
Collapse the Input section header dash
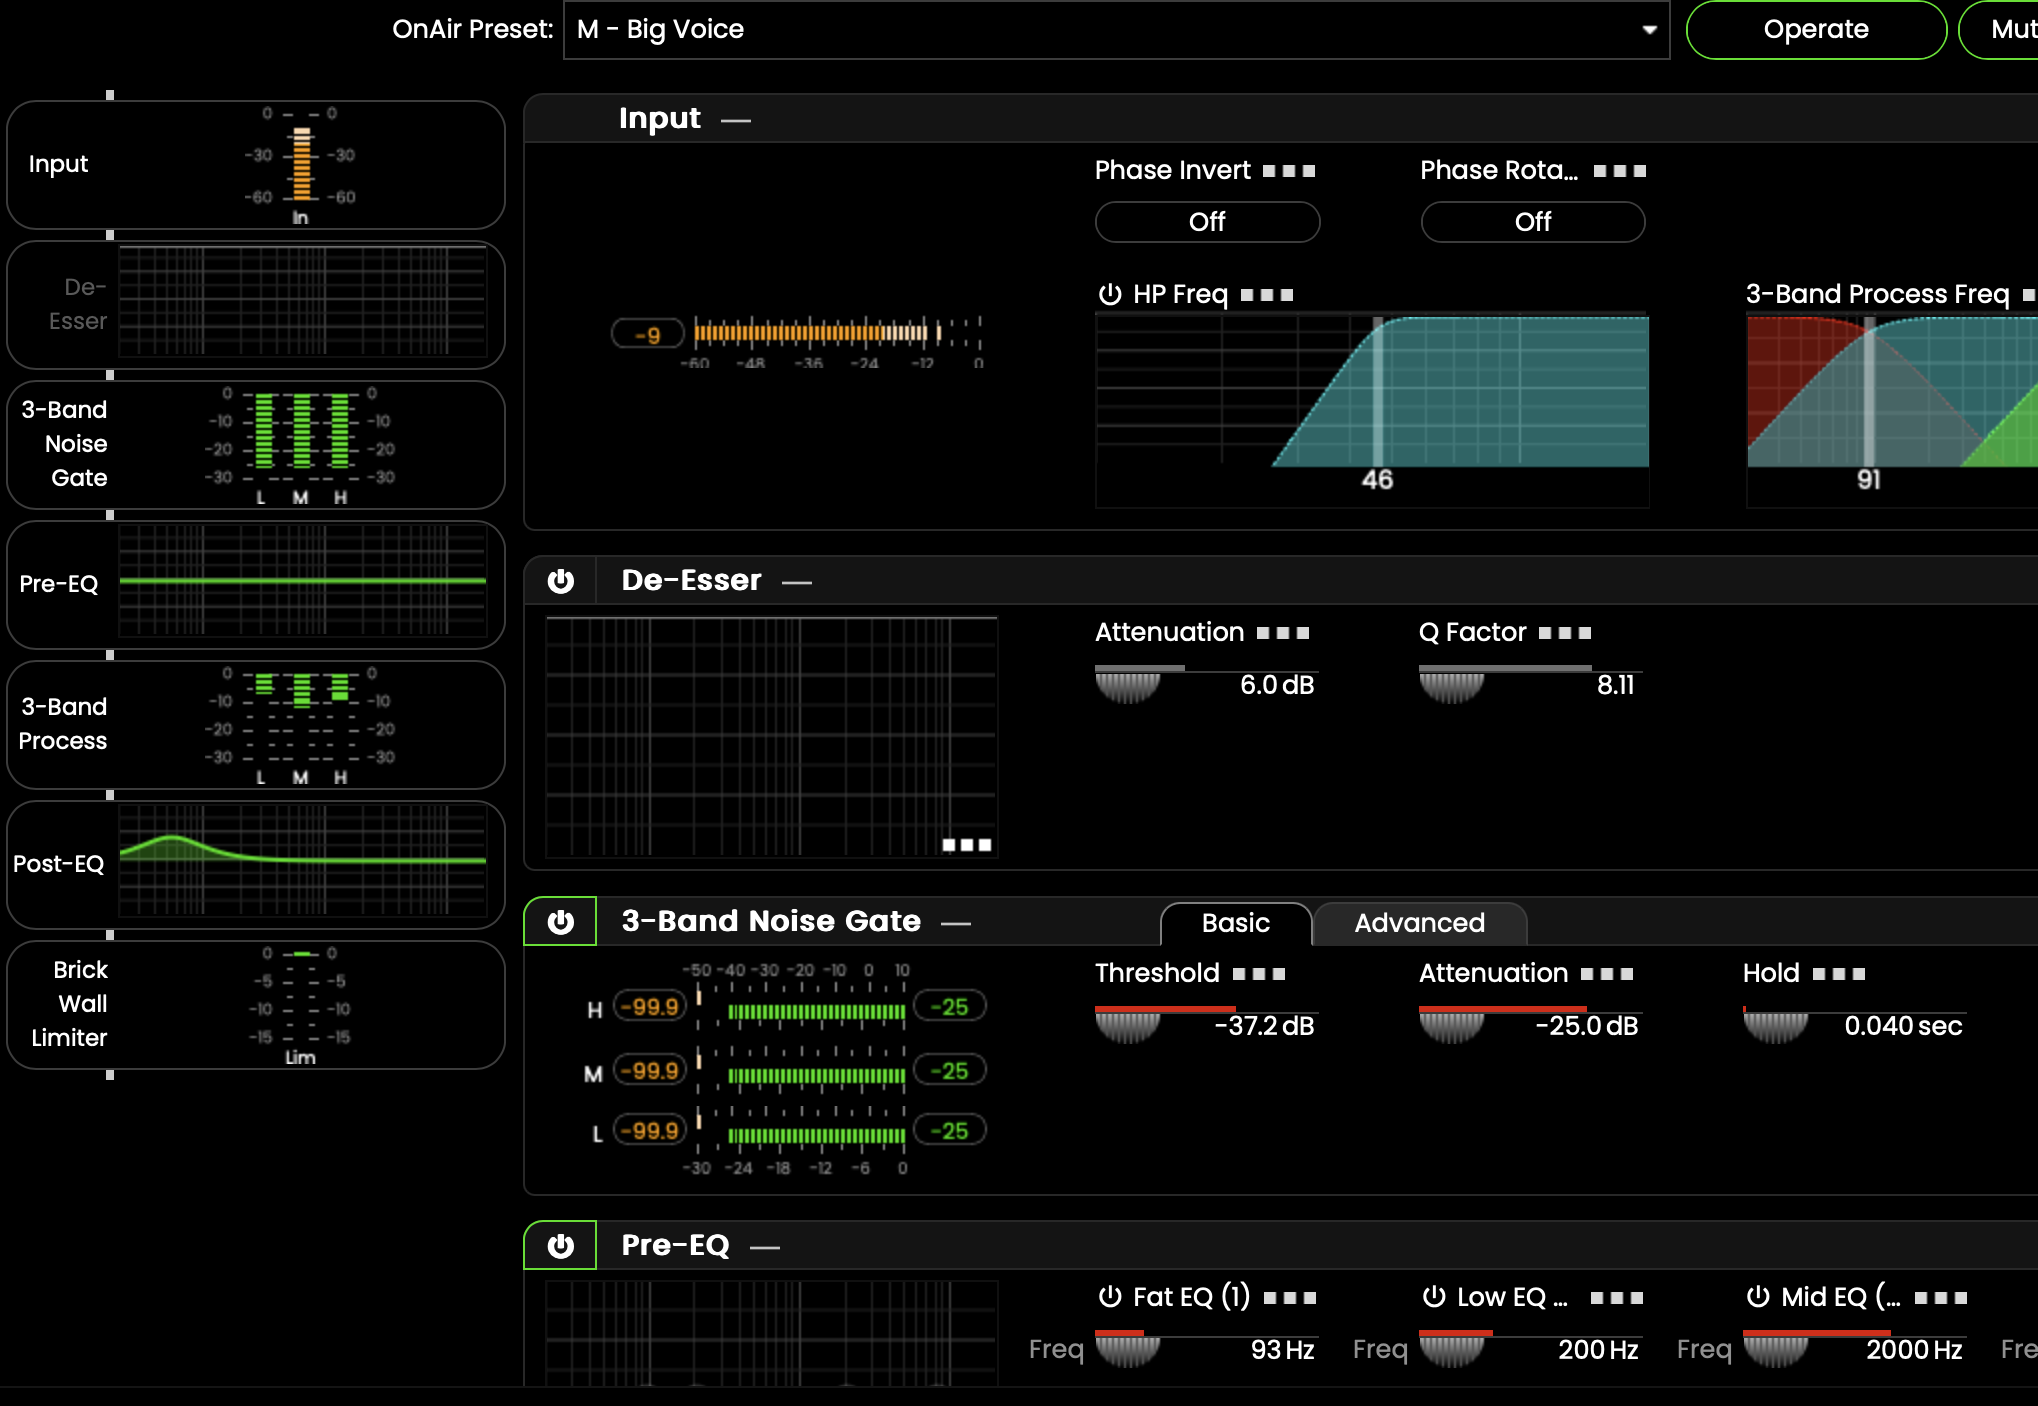[x=736, y=121]
